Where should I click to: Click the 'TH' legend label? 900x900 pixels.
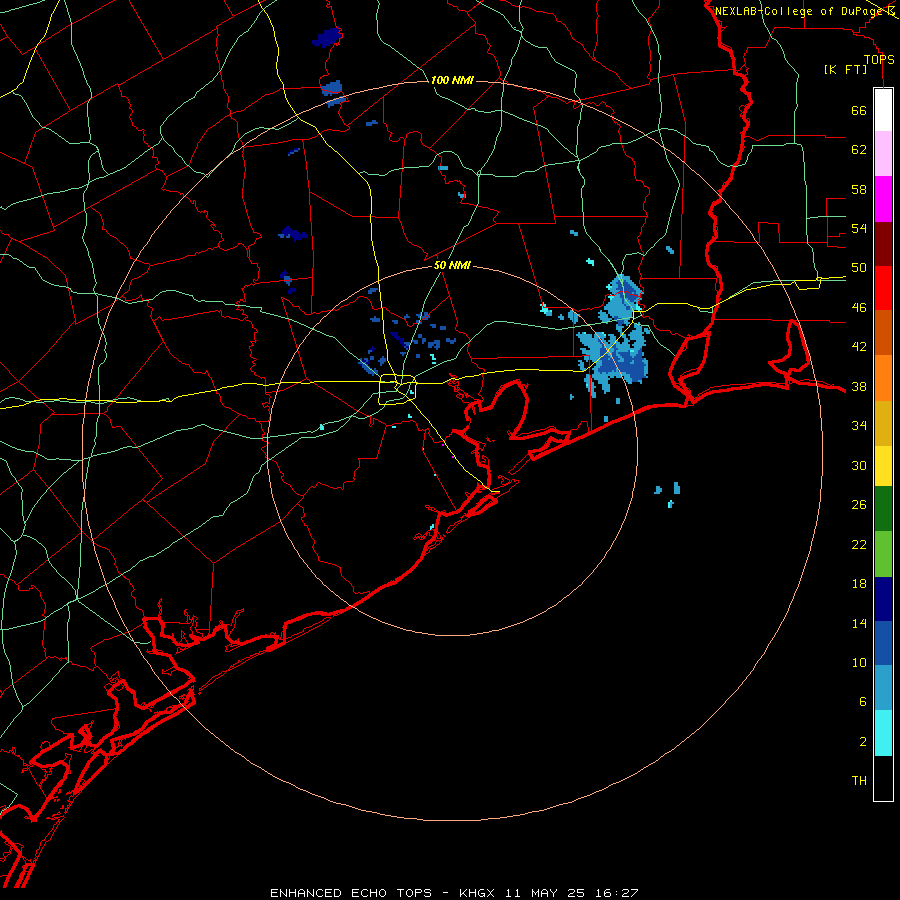(x=859, y=781)
